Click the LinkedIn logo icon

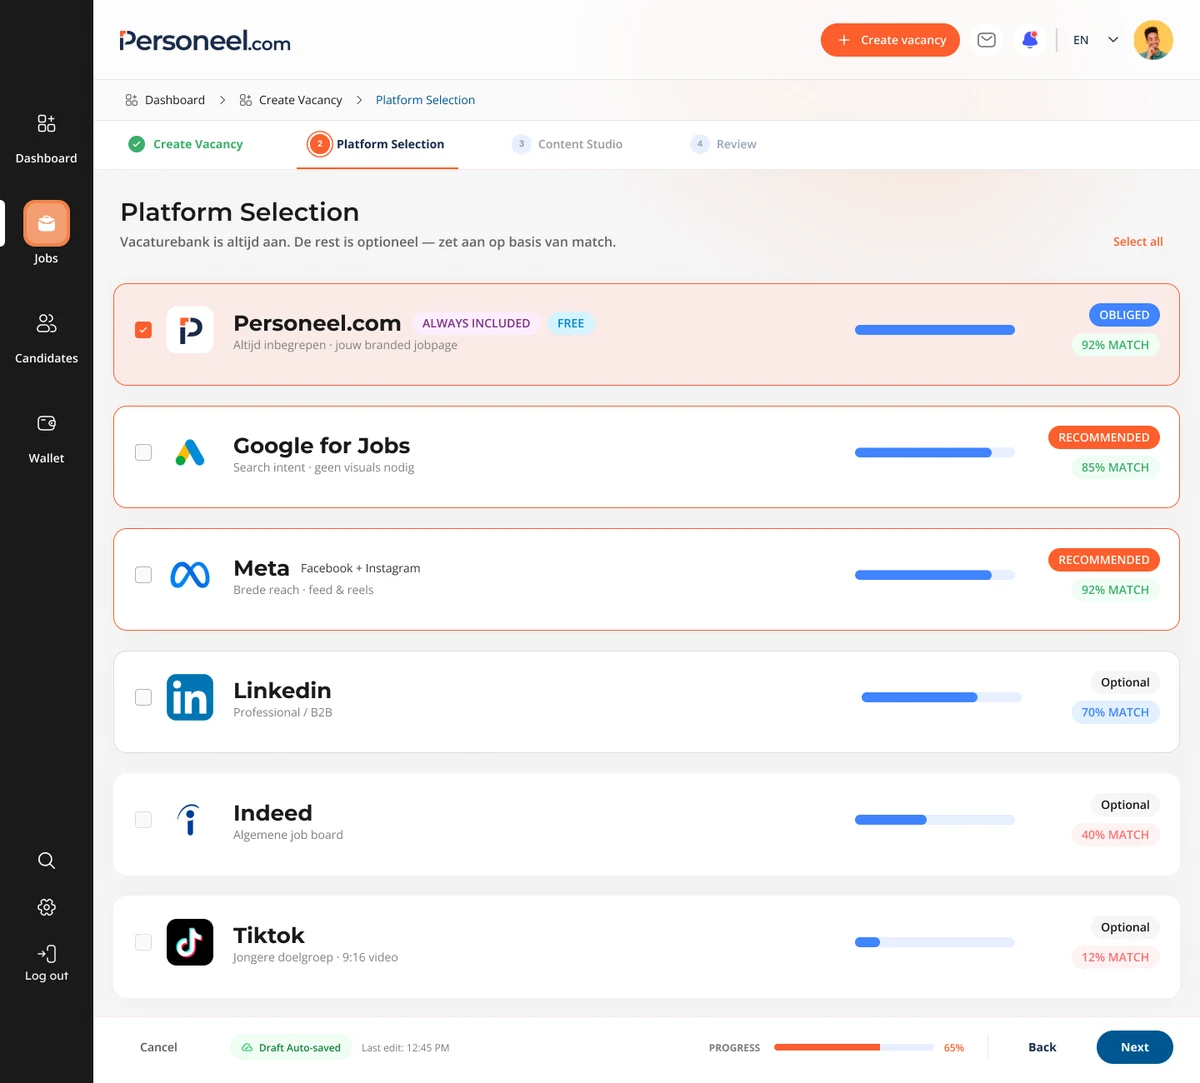click(190, 697)
